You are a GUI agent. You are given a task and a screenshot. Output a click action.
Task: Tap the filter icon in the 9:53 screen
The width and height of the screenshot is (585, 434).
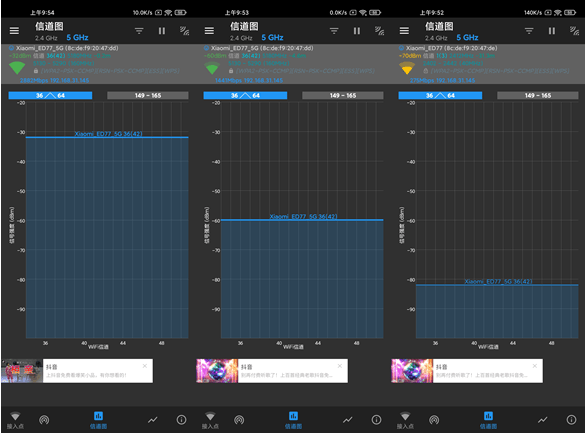coord(334,31)
